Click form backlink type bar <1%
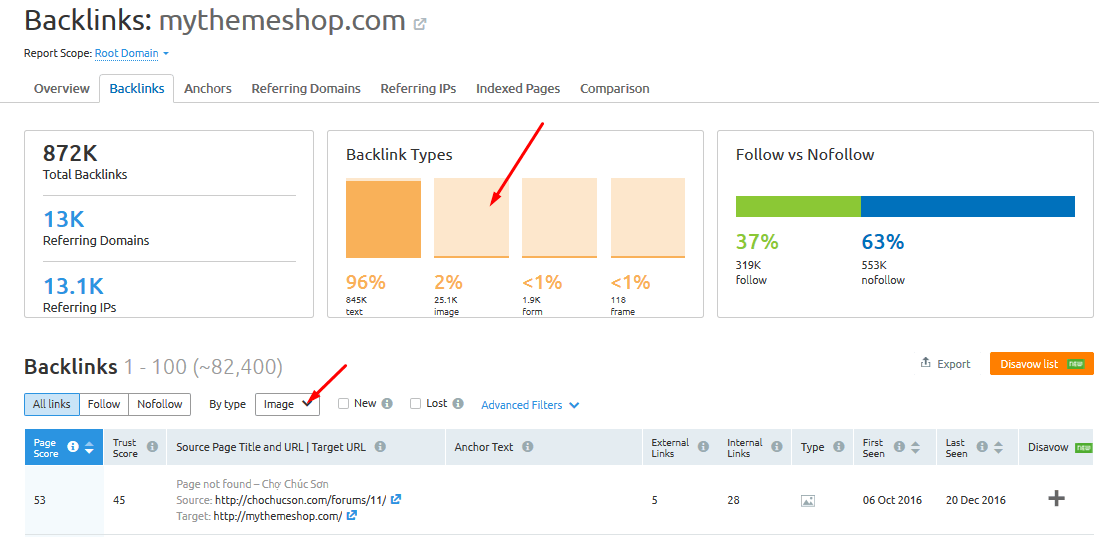The image size is (1099, 537). [559, 218]
